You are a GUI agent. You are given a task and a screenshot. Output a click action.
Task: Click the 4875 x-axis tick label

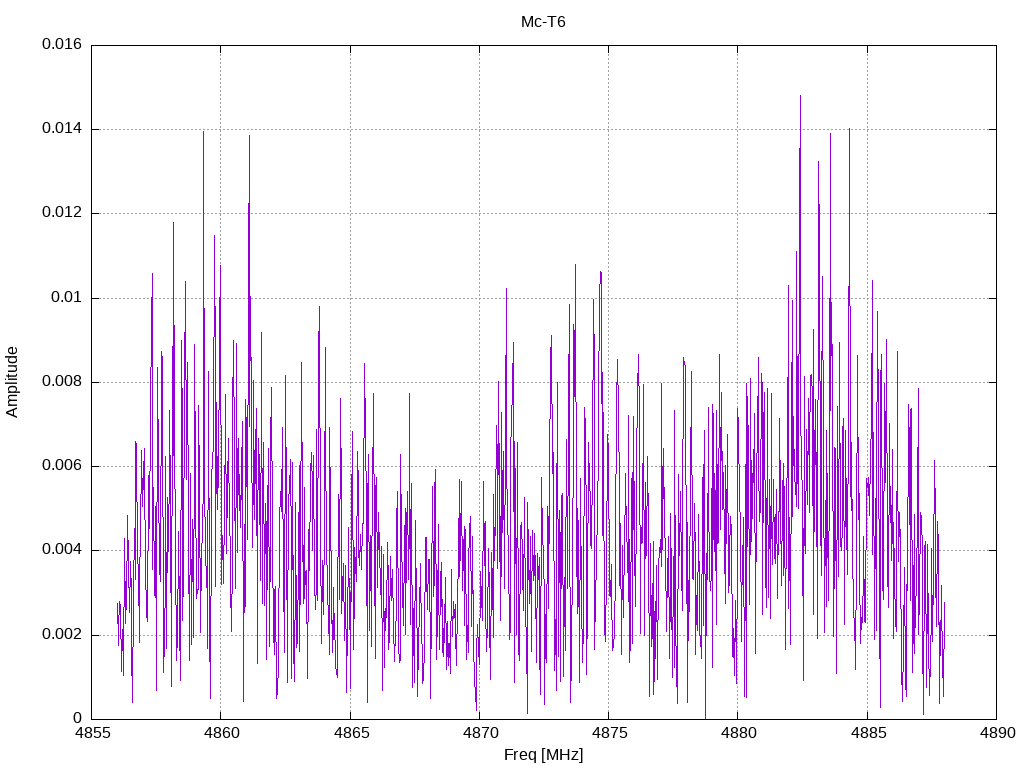pos(609,733)
